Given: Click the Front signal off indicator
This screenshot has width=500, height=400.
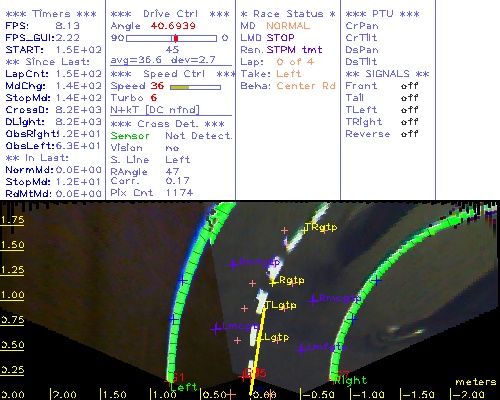Looking at the screenshot, I should [410, 86].
